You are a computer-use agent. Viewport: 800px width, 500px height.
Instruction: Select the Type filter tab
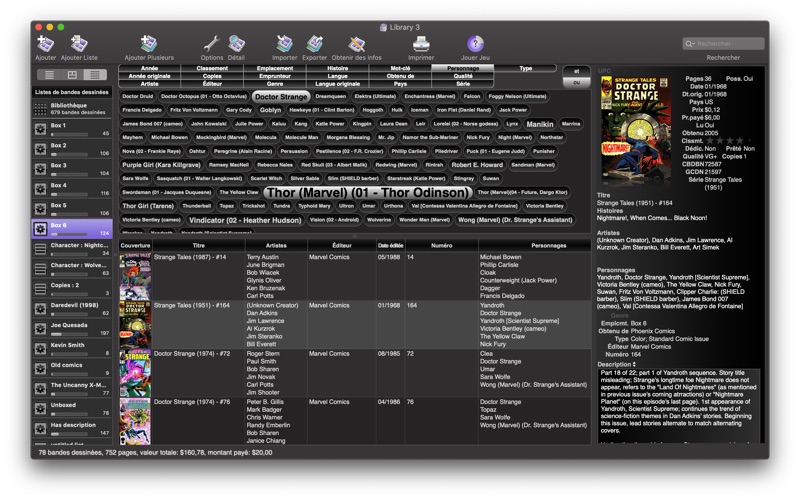pos(526,68)
